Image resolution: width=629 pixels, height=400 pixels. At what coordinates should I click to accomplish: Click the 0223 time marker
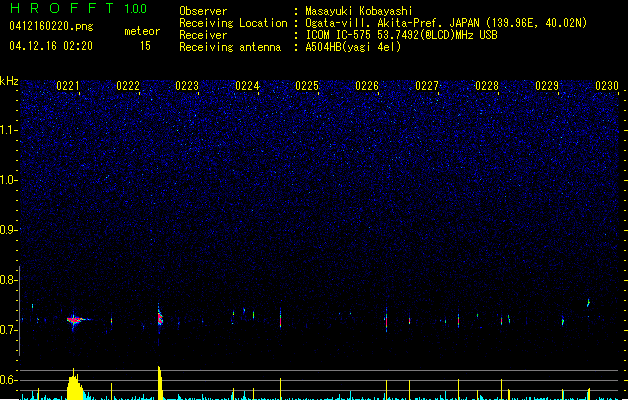(187, 86)
